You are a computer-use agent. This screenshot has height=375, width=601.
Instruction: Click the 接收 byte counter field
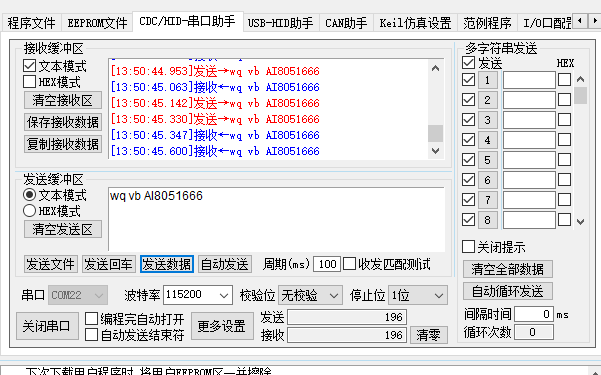pos(347,335)
